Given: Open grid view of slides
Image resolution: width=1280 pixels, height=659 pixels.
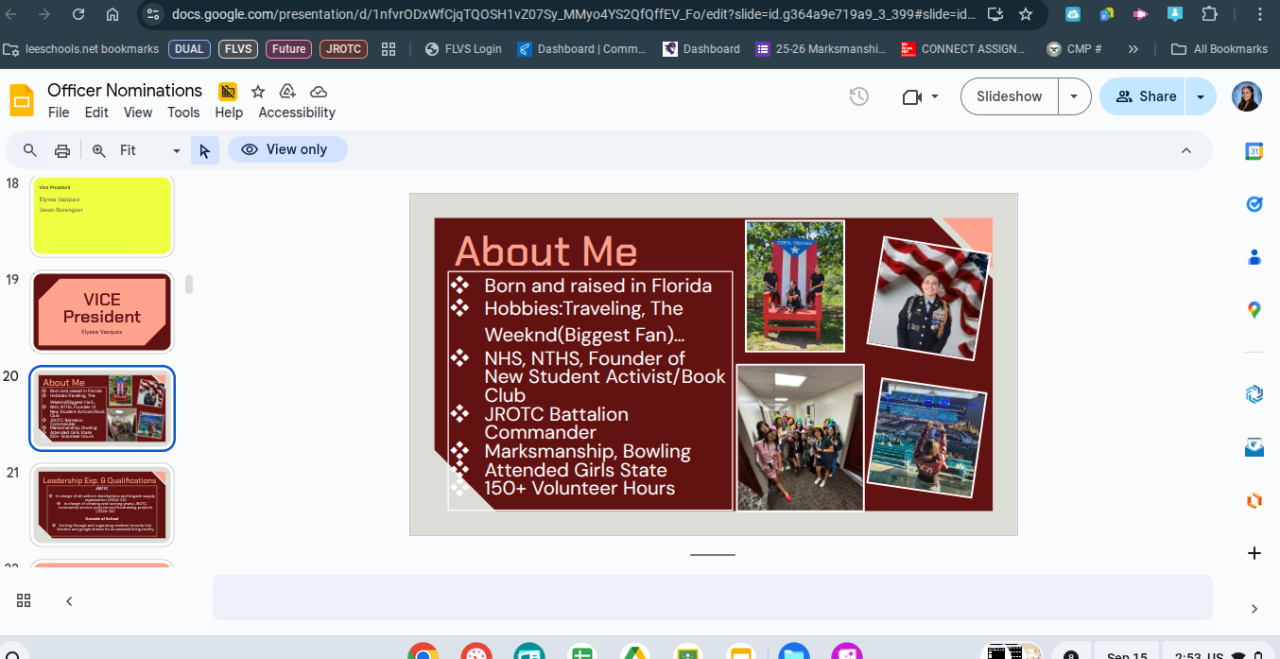Looking at the screenshot, I should pyautogui.click(x=24, y=600).
